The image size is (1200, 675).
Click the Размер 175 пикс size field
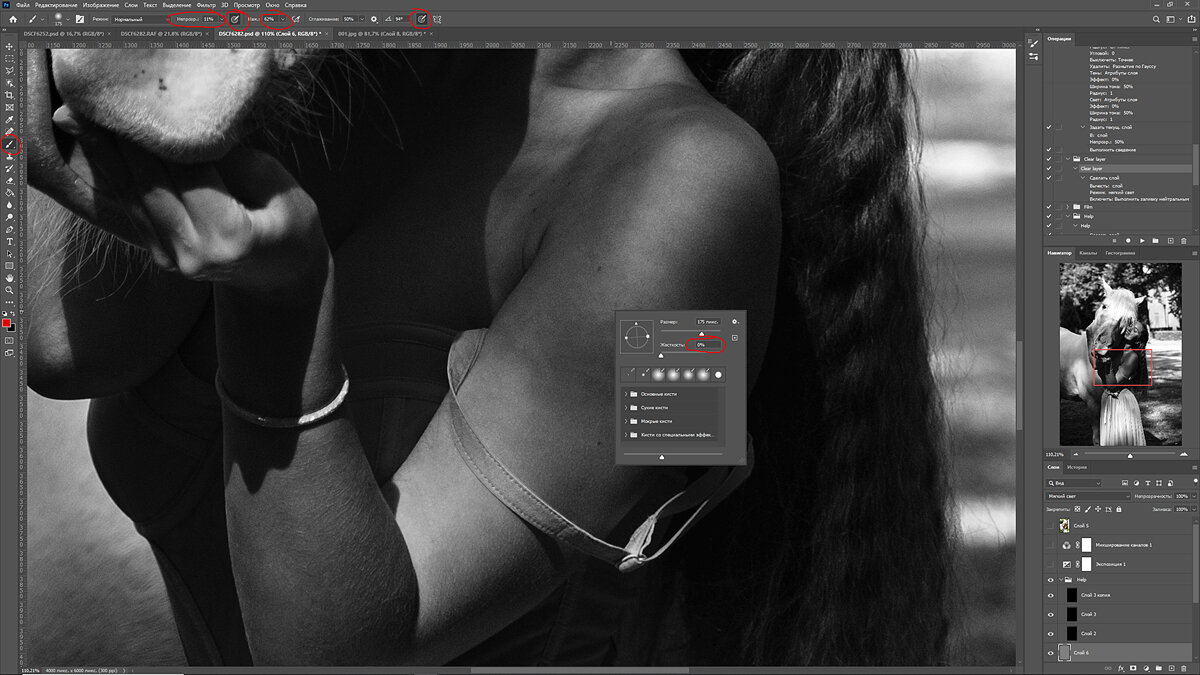[707, 322]
